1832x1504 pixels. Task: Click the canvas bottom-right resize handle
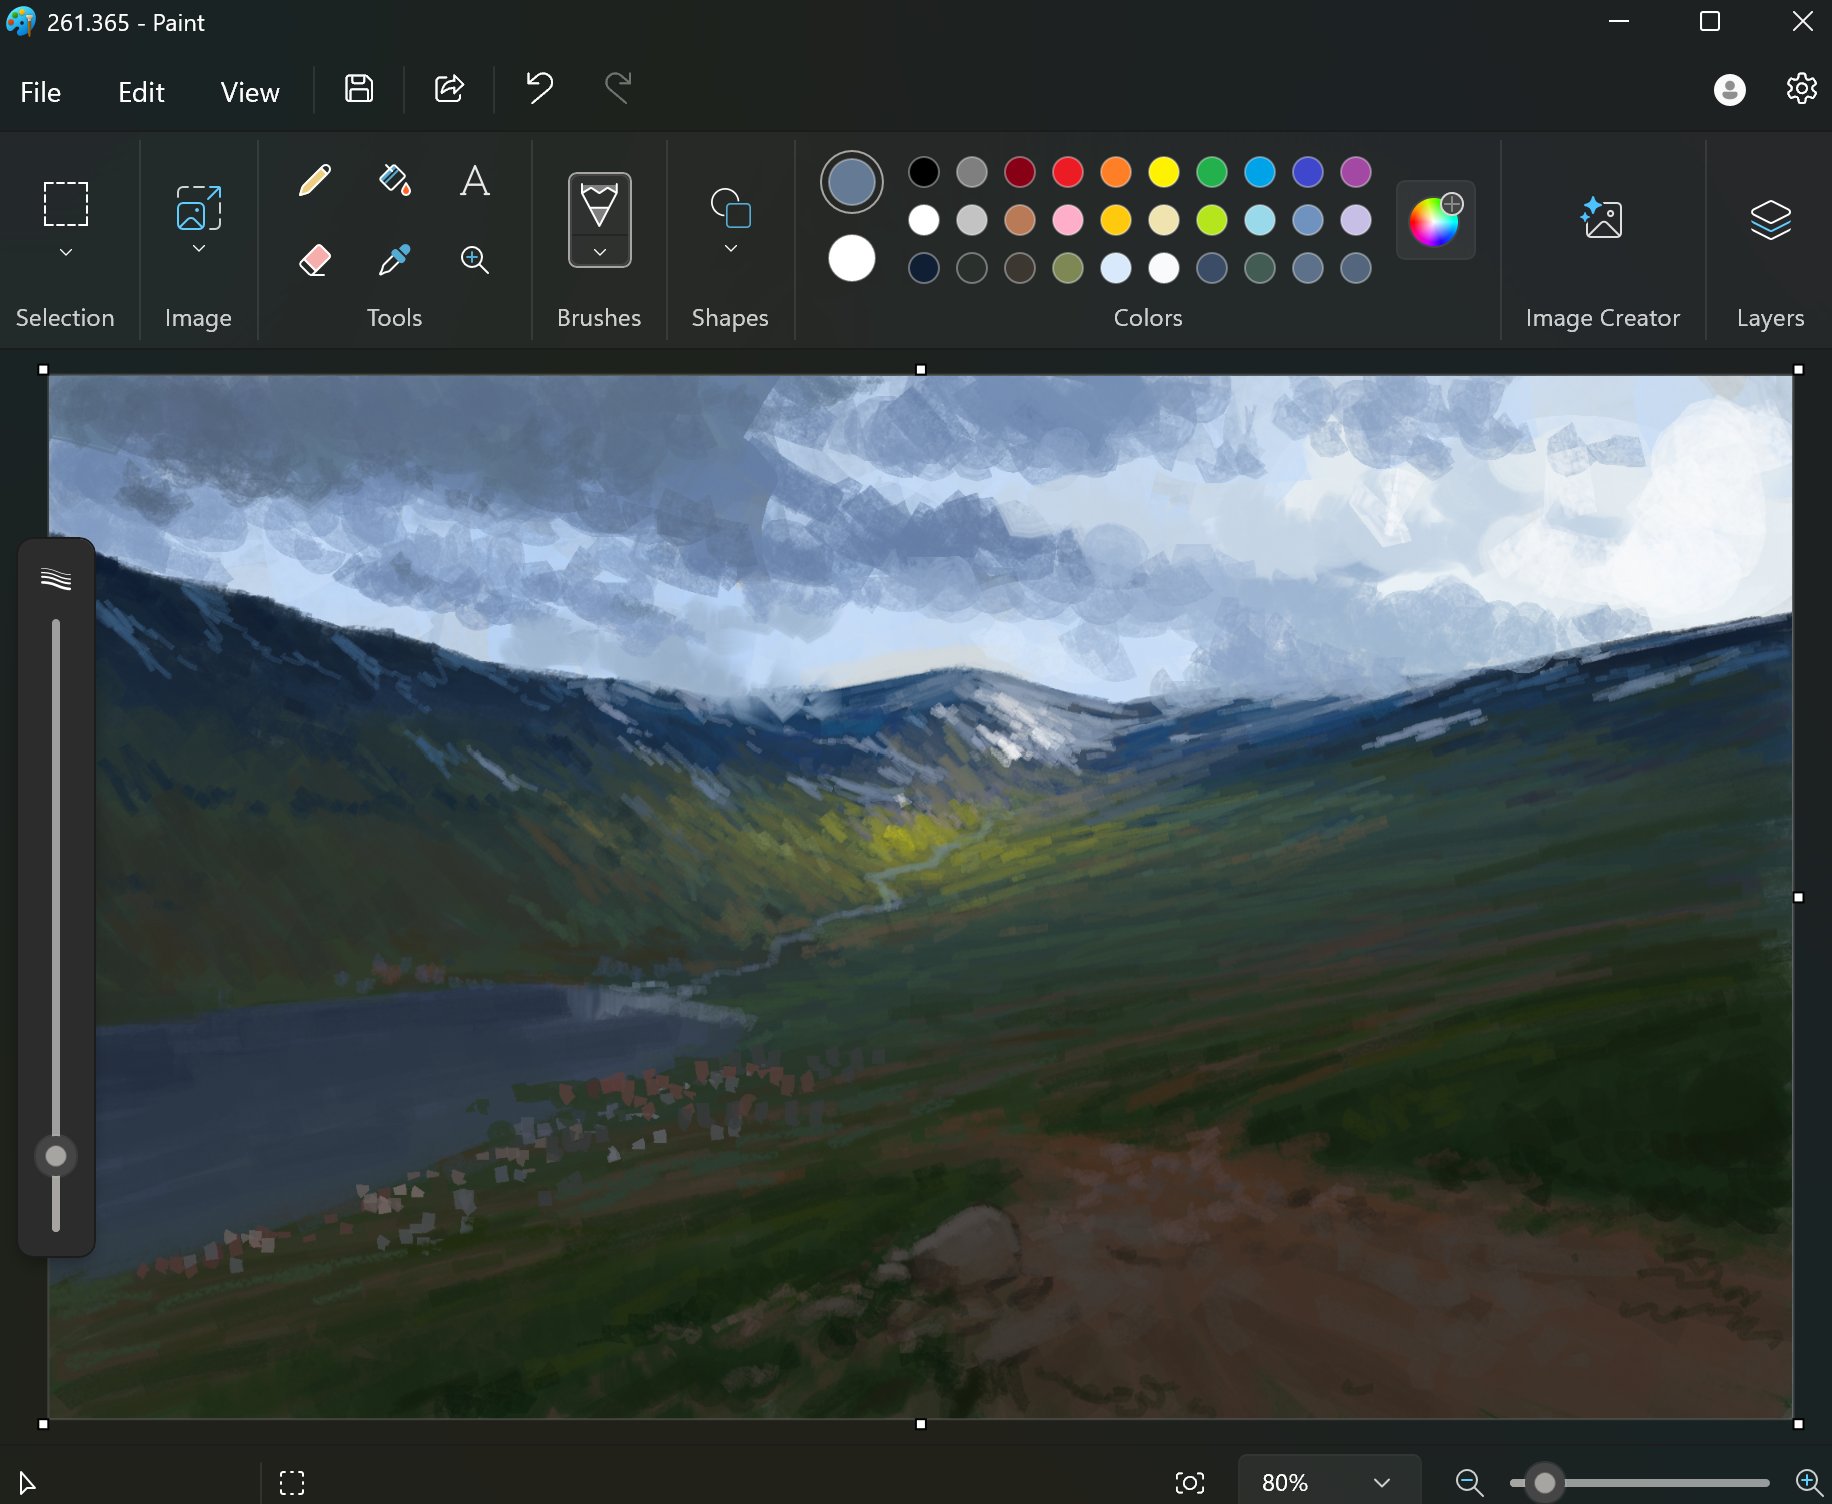(x=1798, y=1424)
